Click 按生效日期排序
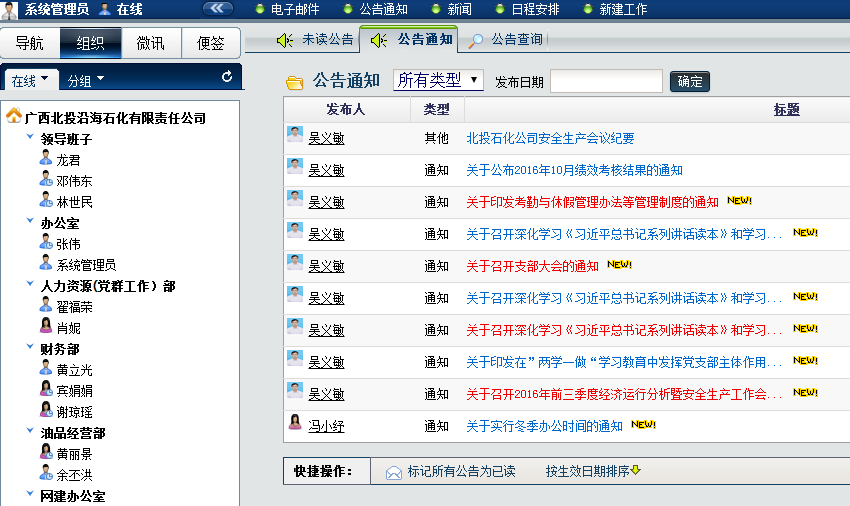Viewport: 850px width, 506px height. tap(588, 471)
